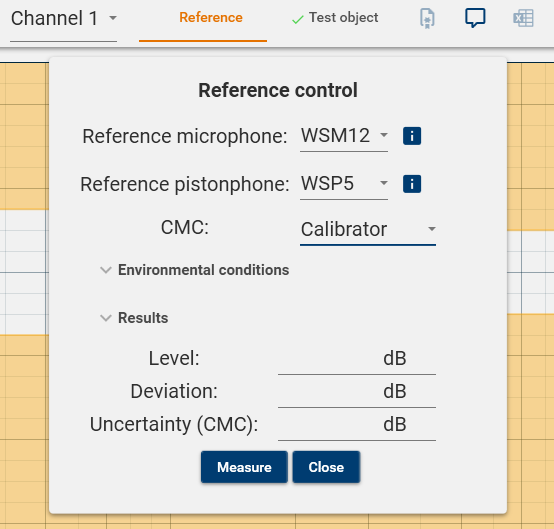Switch to the Test object tab
This screenshot has height=529, width=554.
(x=335, y=18)
